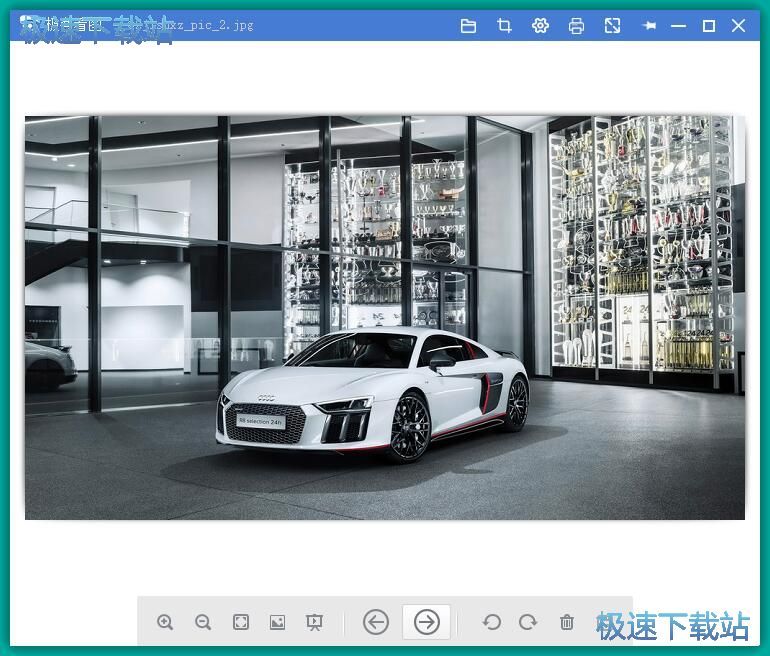Click the zoom out magnifier icon
The height and width of the screenshot is (656, 770).
coord(203,622)
